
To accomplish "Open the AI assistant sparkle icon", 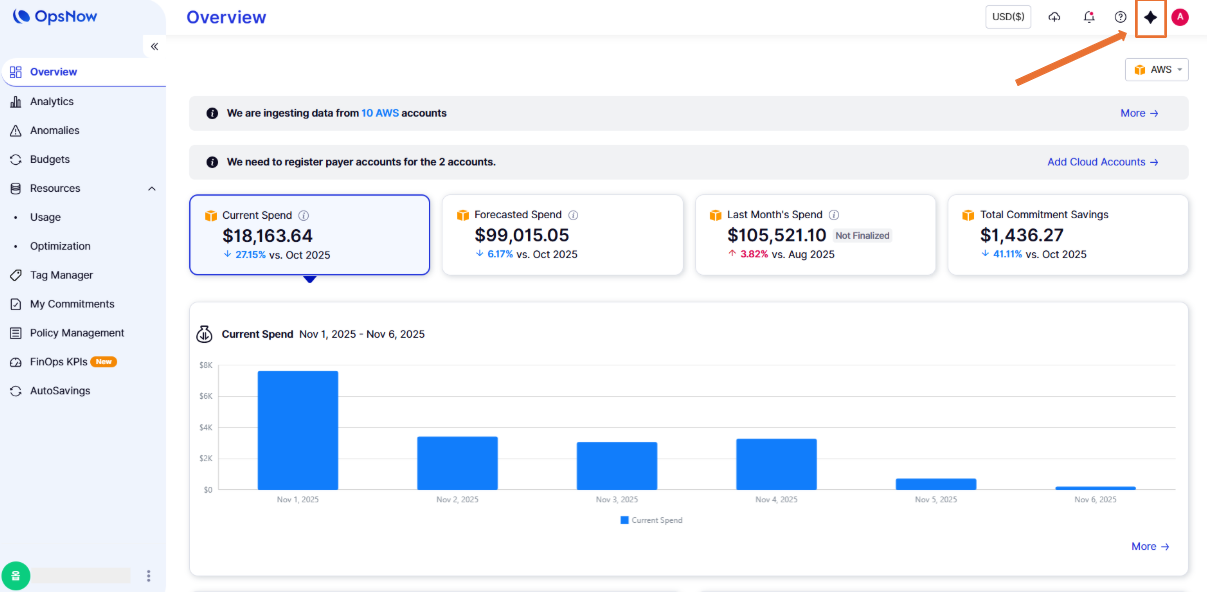I will click(1151, 17).
